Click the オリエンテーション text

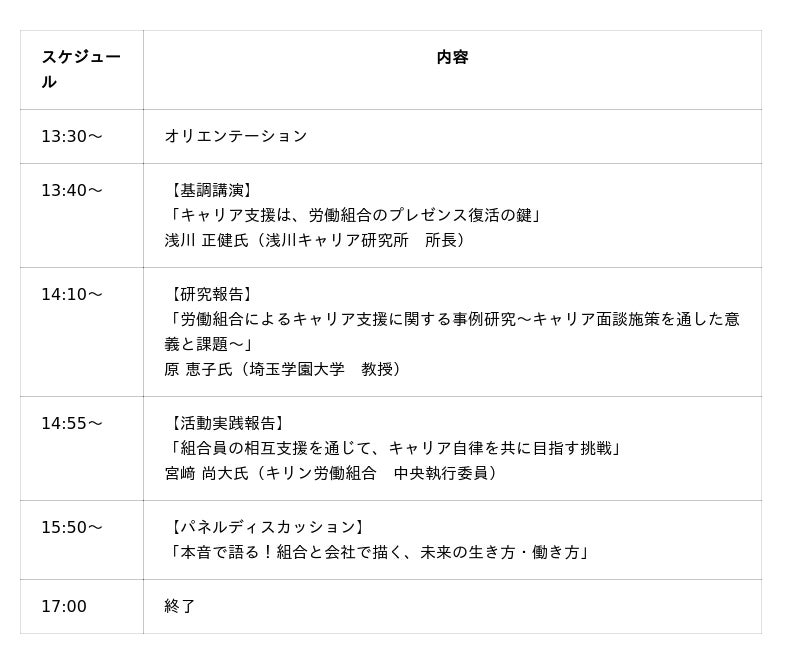tap(235, 136)
